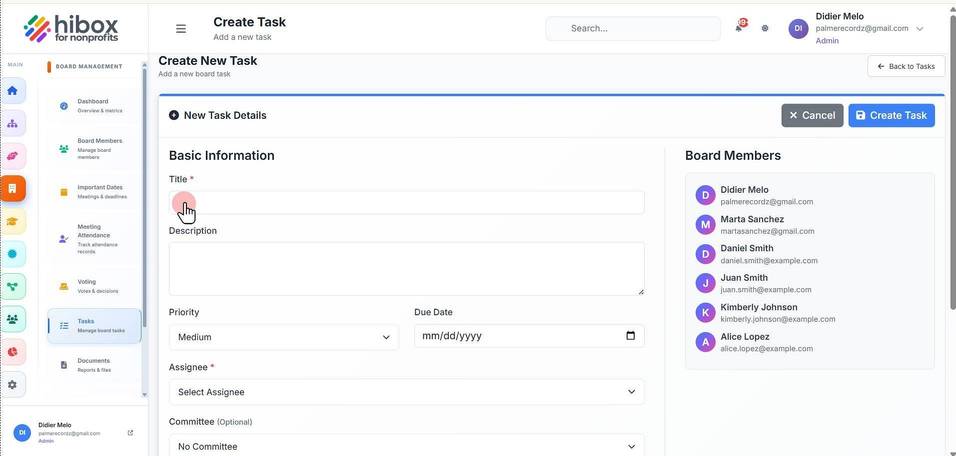Click alice.lopez@example.com in Board Members
This screenshot has width=956, height=456.
click(766, 349)
